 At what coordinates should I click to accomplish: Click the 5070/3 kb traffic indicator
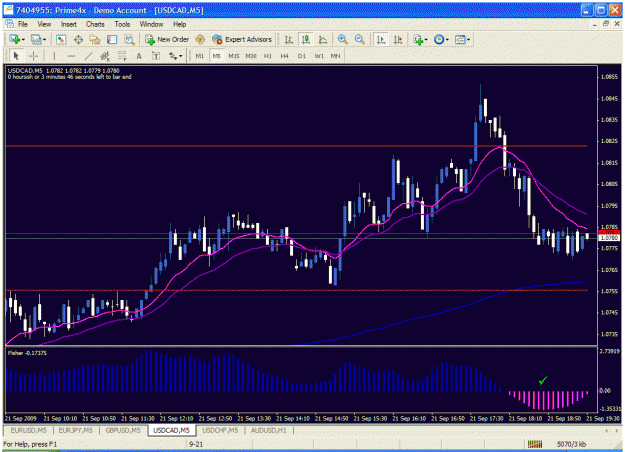pos(571,444)
